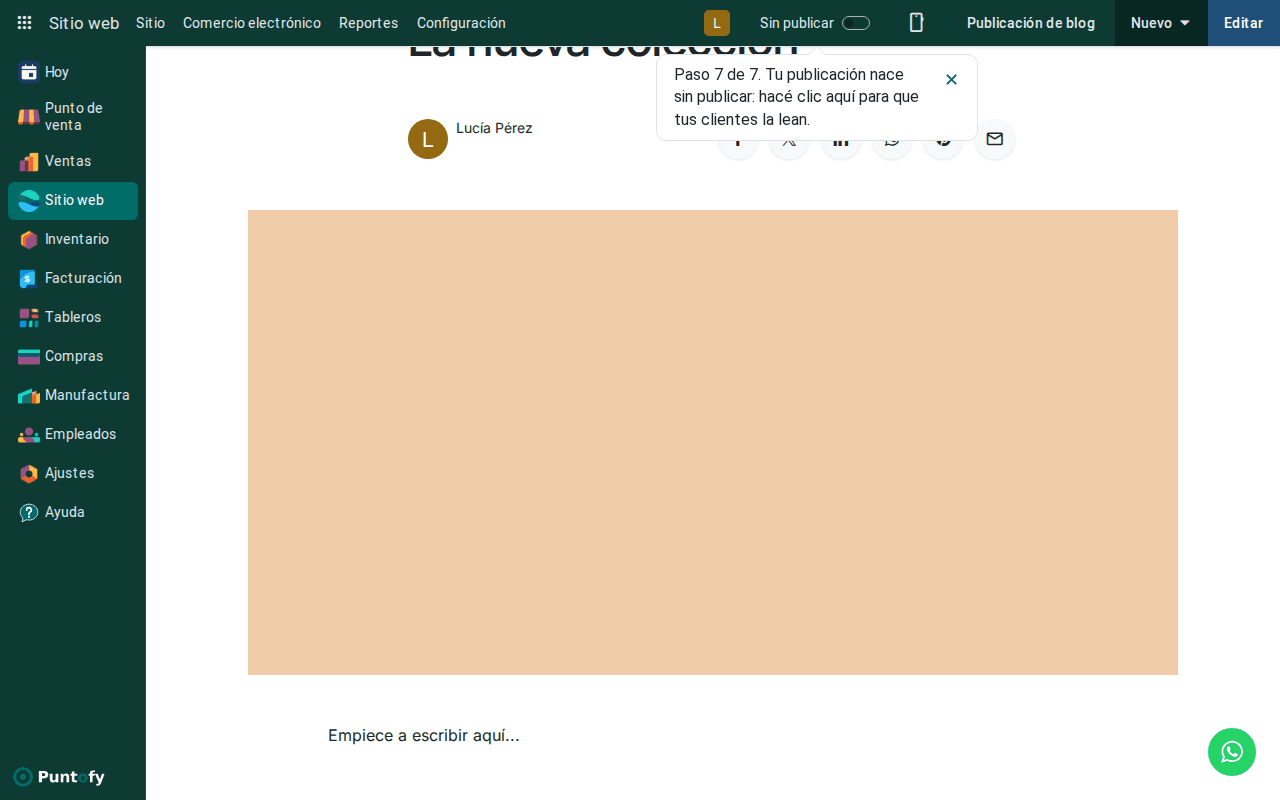This screenshot has height=800, width=1280.
Task: Open the Reportes menu
Action: (x=369, y=23)
